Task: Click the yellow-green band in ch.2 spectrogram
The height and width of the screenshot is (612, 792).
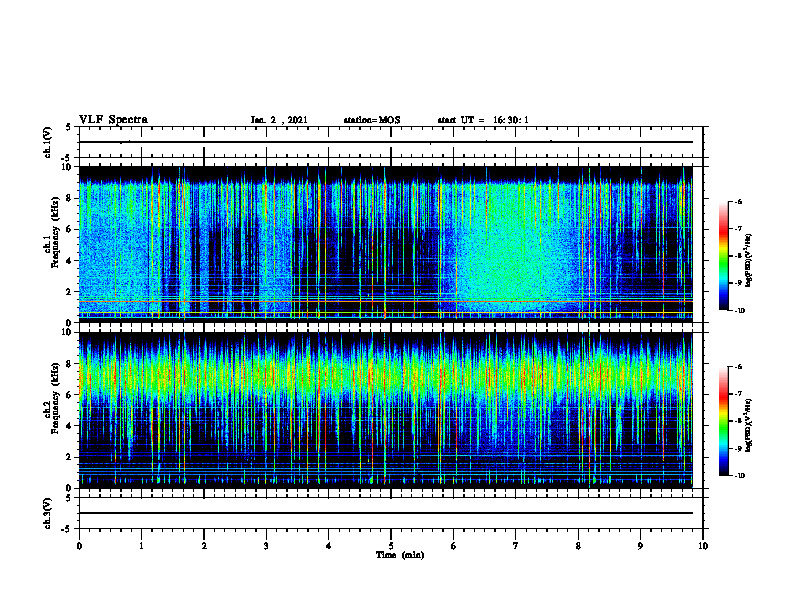Action: 386,376
